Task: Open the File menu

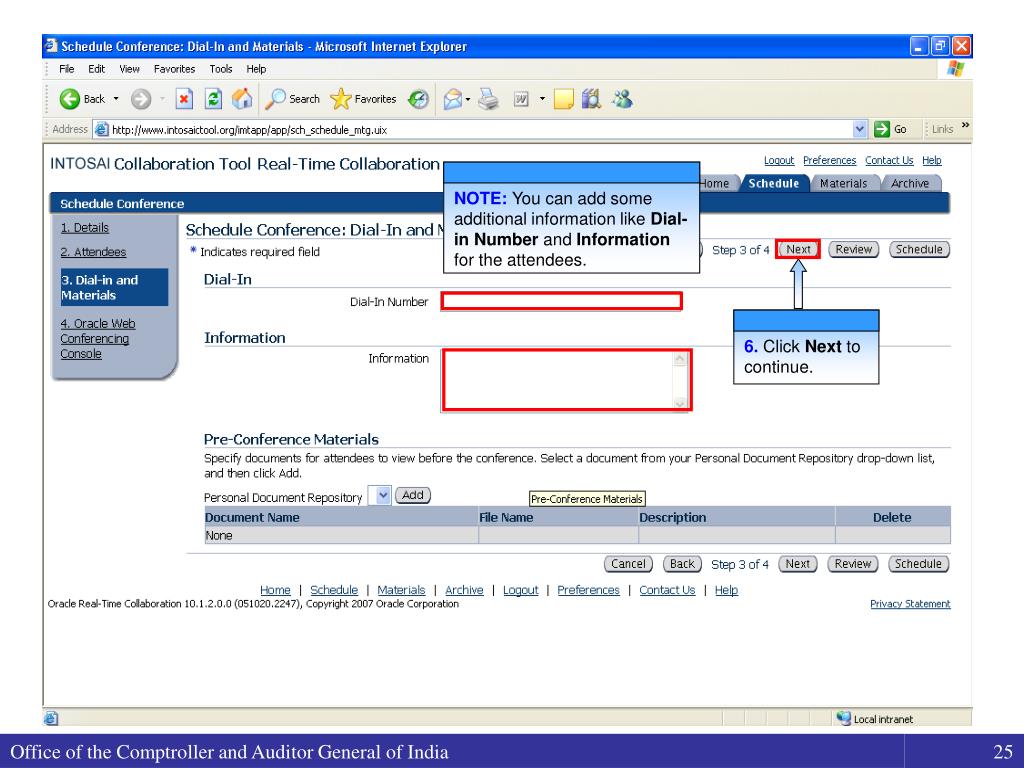Action: tap(67, 69)
